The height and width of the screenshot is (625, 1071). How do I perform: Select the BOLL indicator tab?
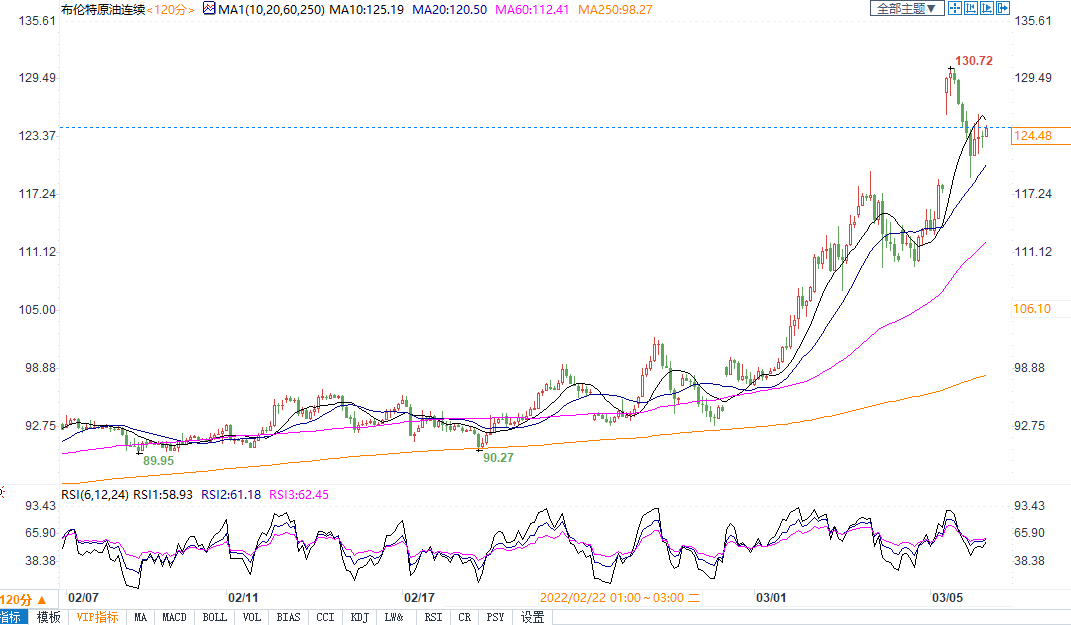click(x=214, y=617)
